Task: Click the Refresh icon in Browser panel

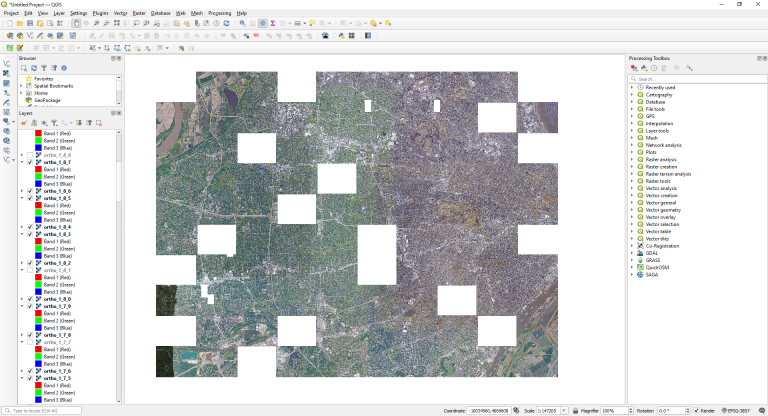Action: pos(33,68)
